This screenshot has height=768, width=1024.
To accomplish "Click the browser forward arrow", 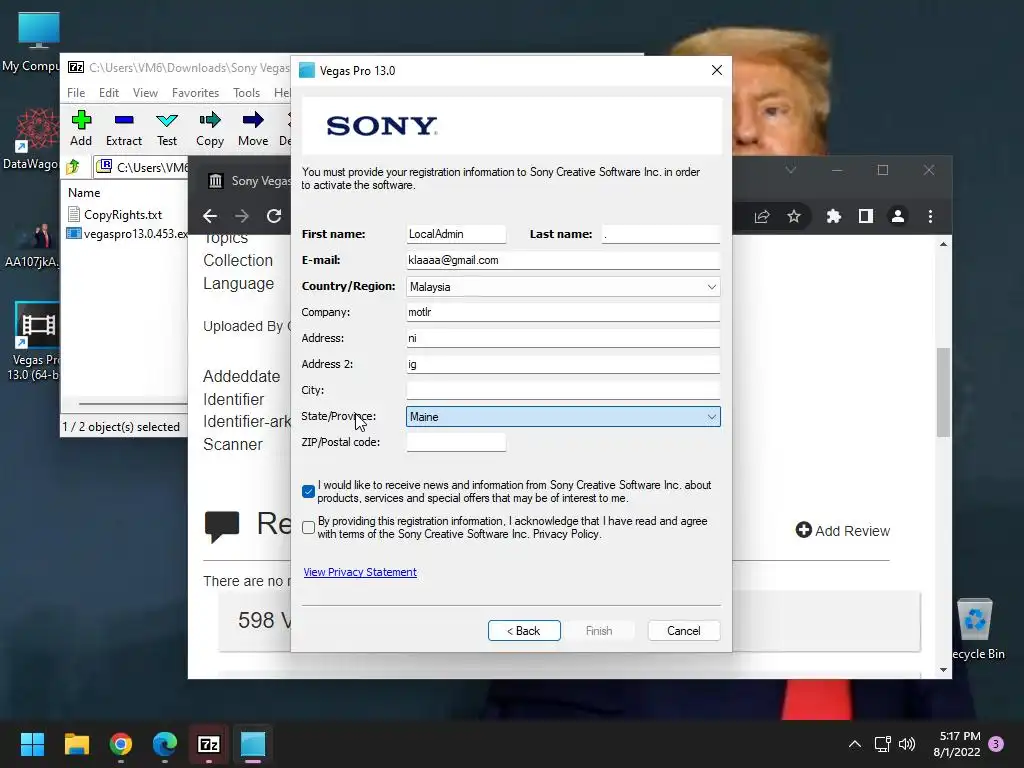I will (x=242, y=216).
